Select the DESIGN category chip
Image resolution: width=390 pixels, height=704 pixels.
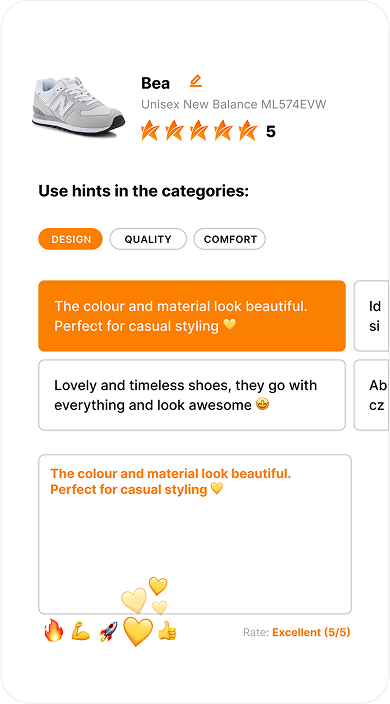click(70, 239)
